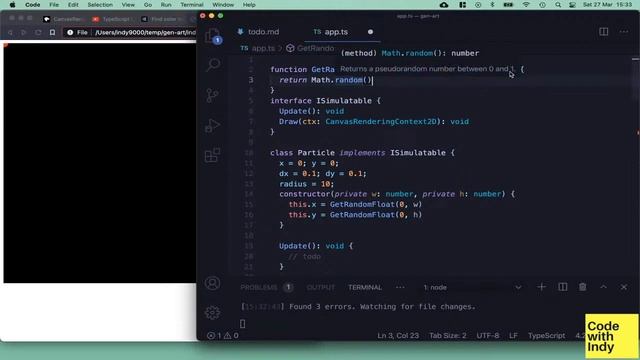
Task: Create a new terminal with plus icon
Action: point(541,287)
